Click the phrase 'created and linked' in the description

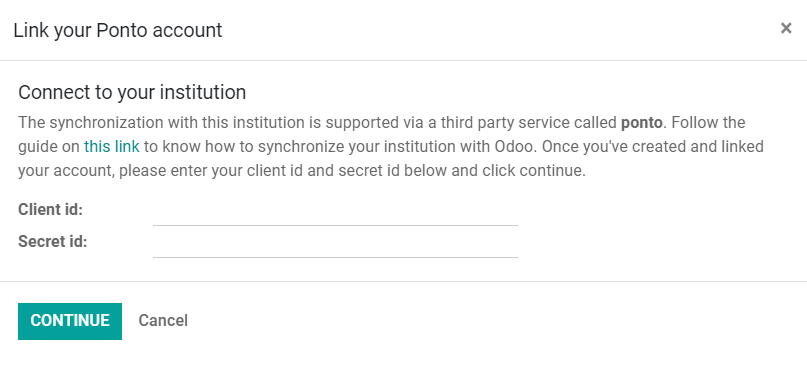click(x=697, y=147)
